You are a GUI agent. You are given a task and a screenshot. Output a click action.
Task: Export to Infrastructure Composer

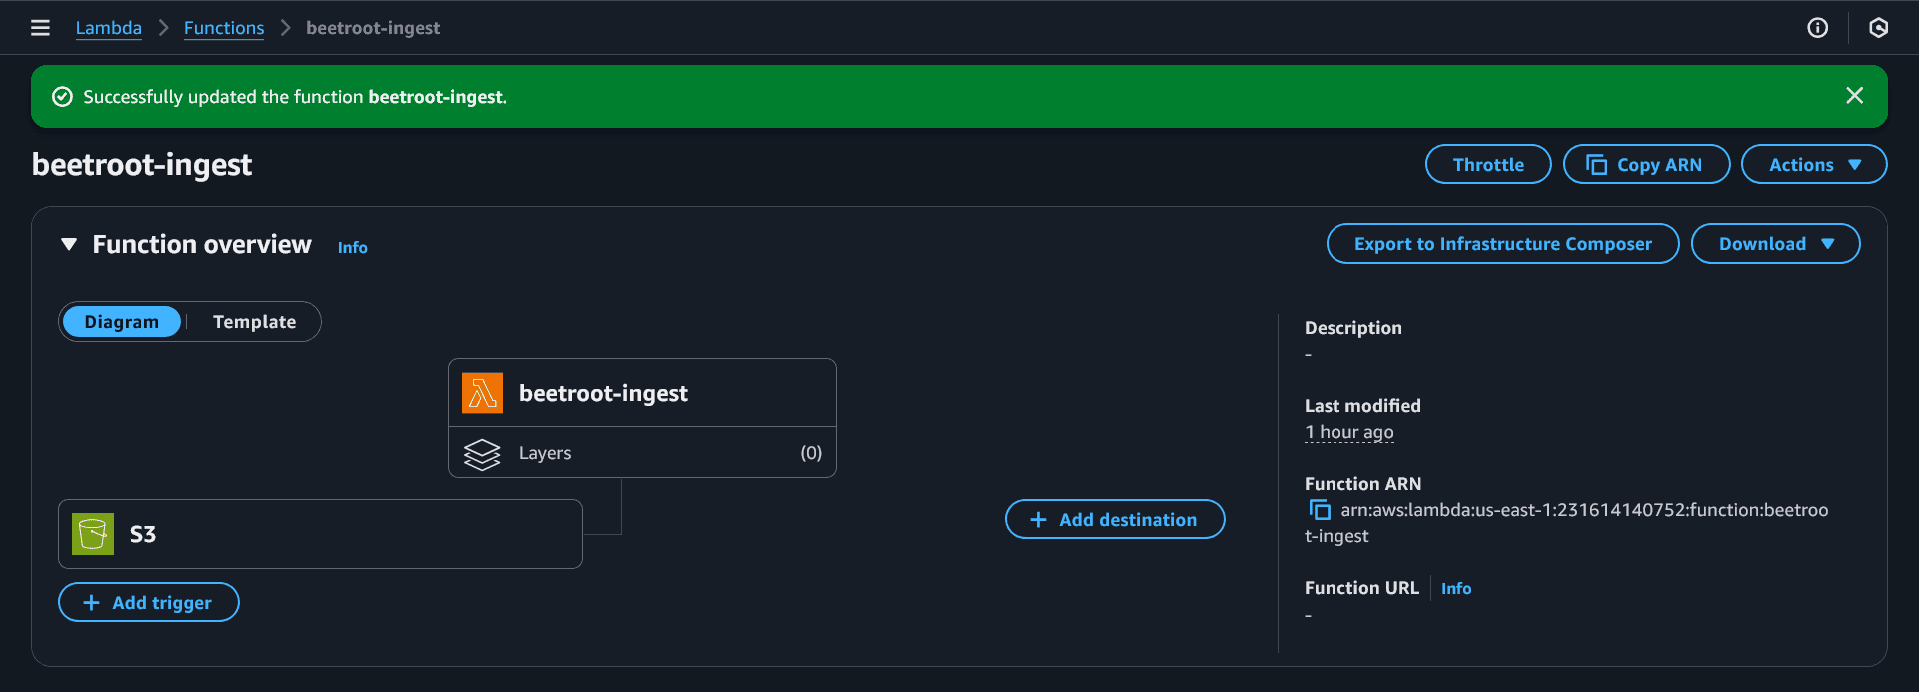(1502, 243)
